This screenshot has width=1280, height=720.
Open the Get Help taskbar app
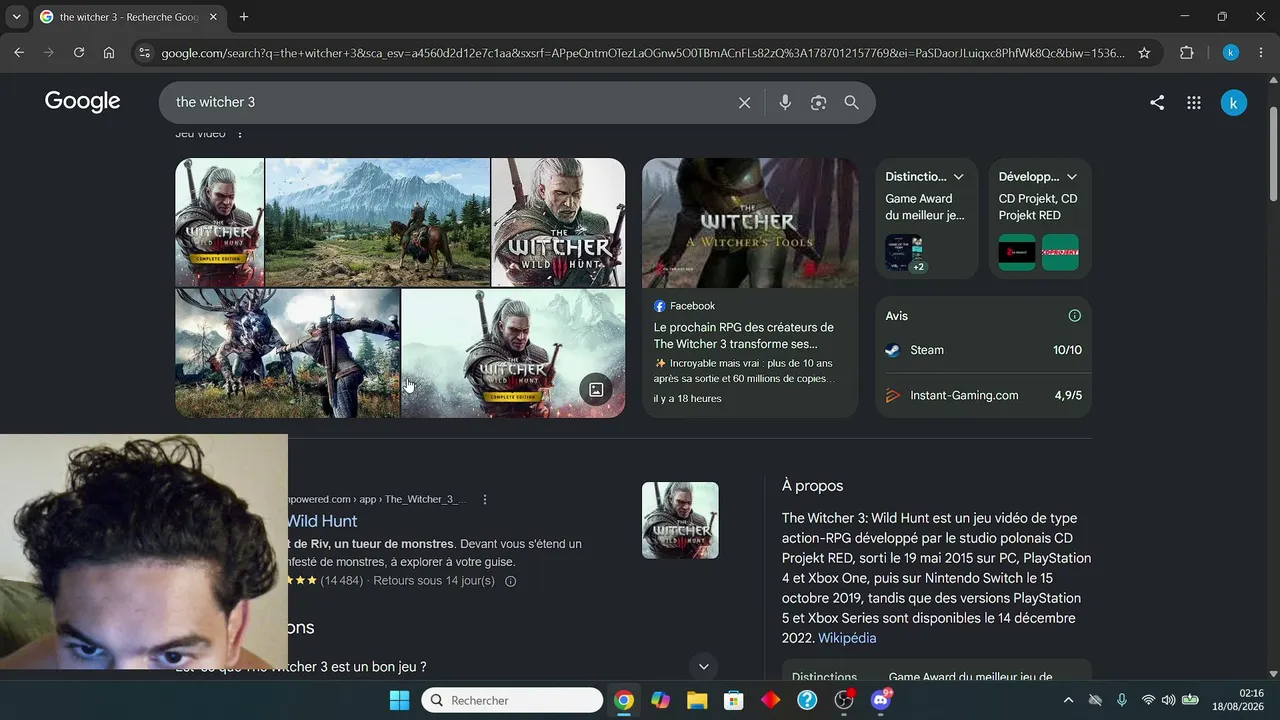[807, 700]
